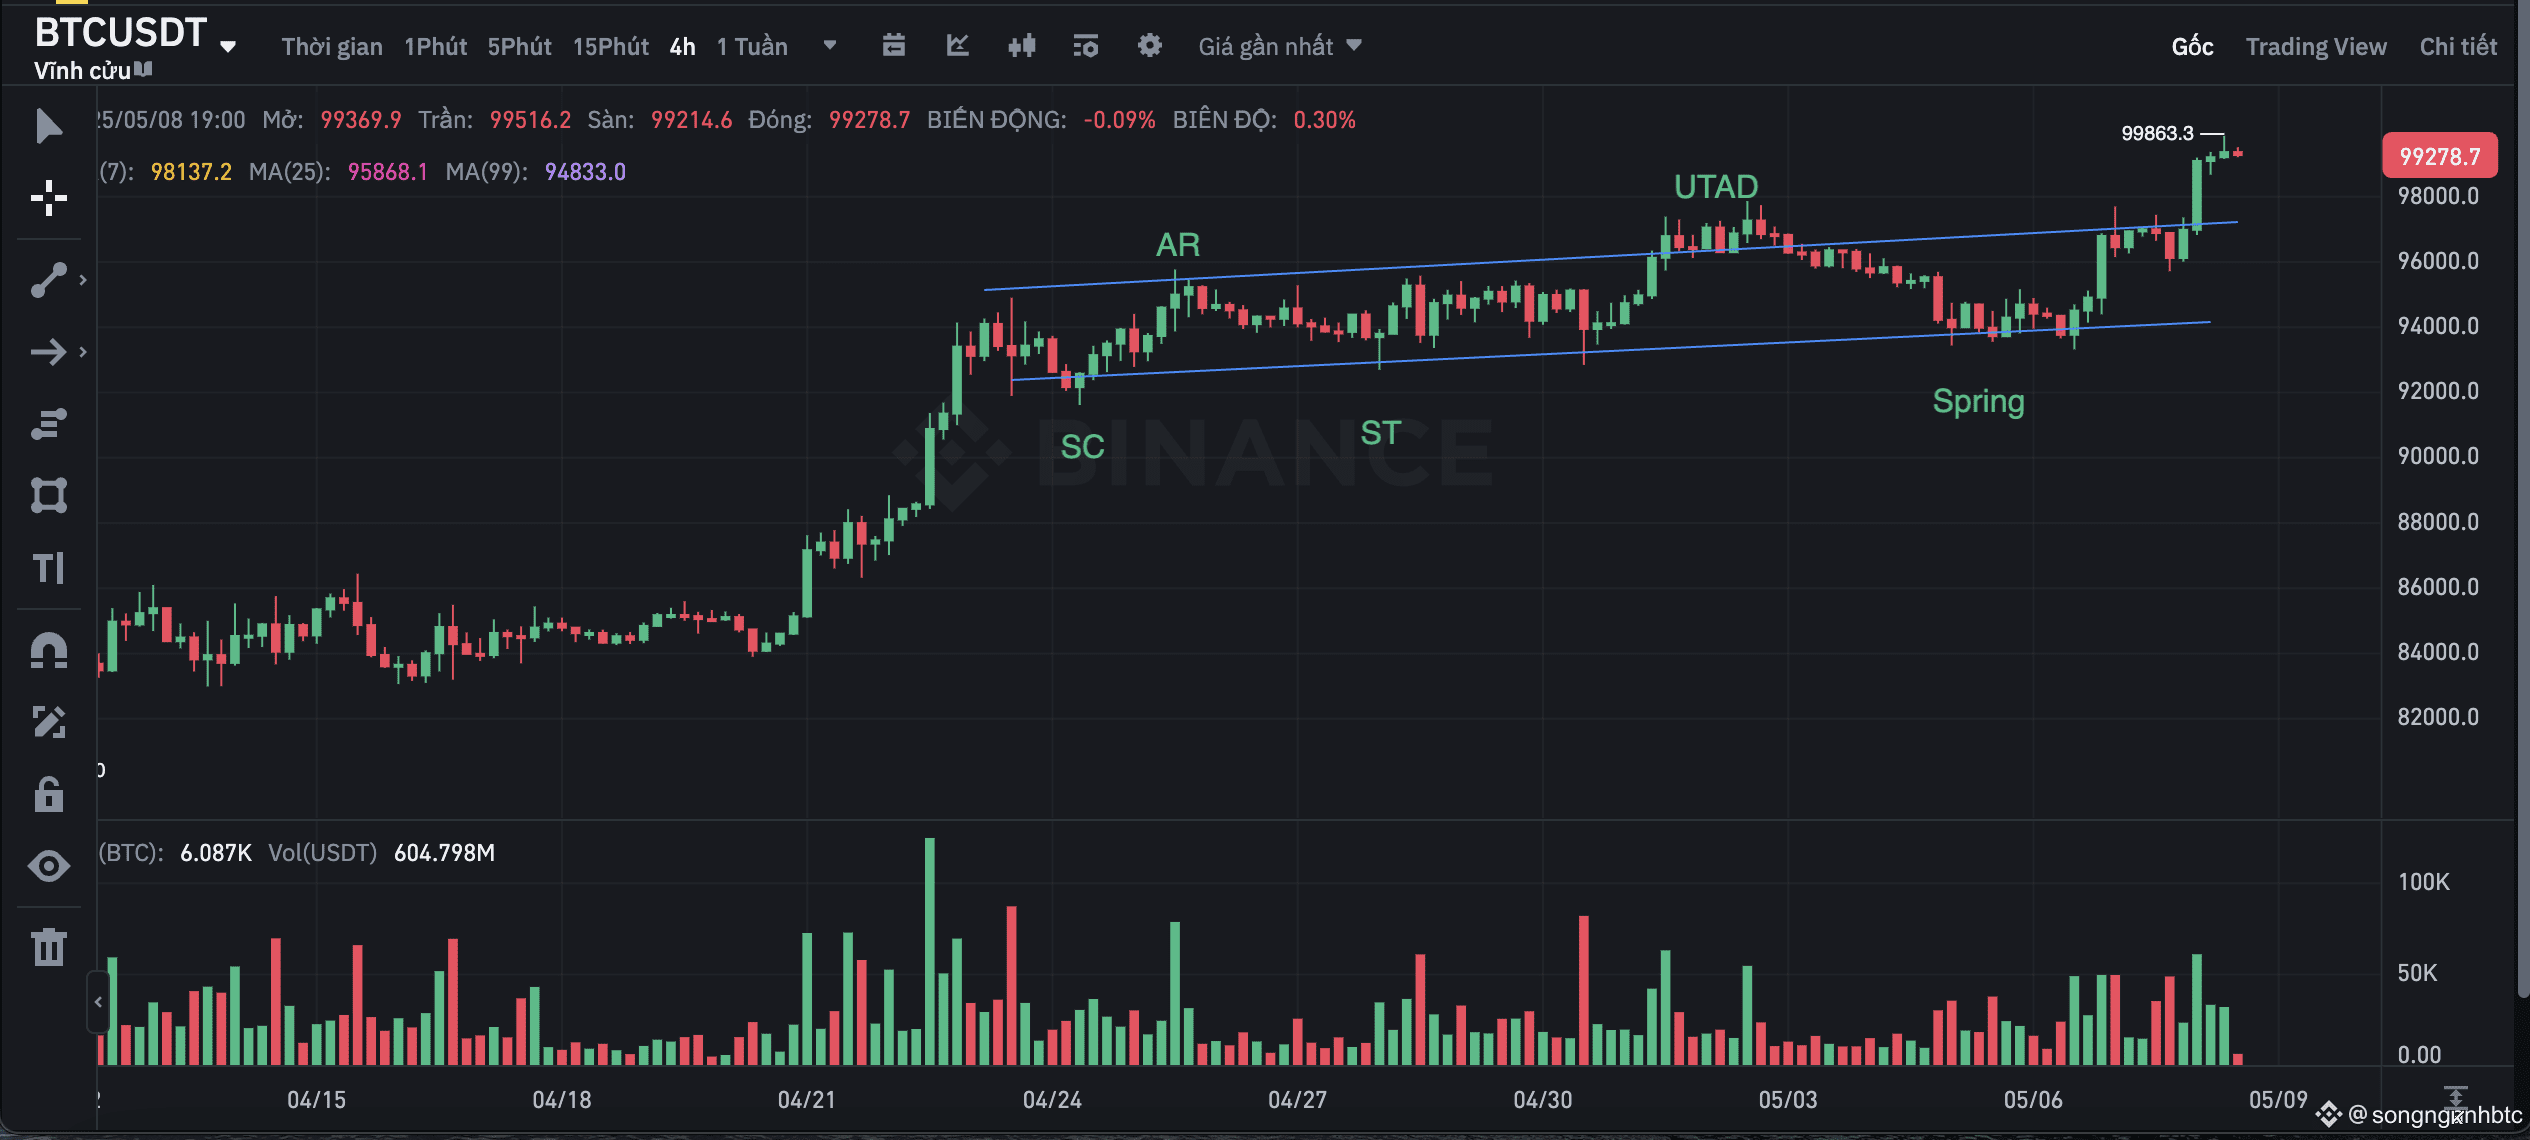Select the ST chart annotation
Viewport: 2530px width, 1140px height.
tap(1381, 433)
